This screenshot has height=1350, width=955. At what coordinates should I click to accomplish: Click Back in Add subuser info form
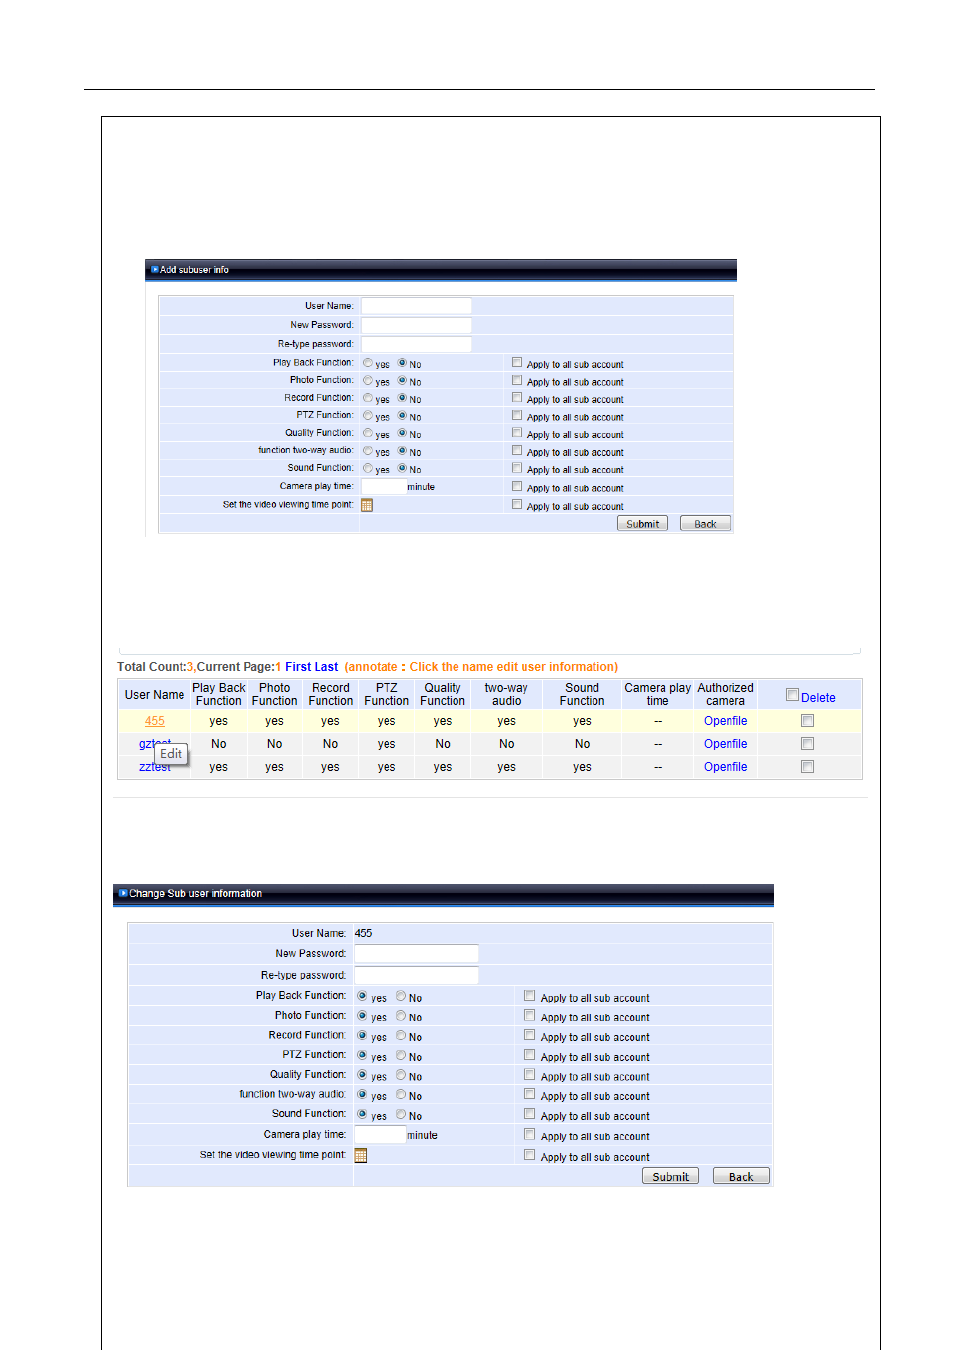point(705,524)
